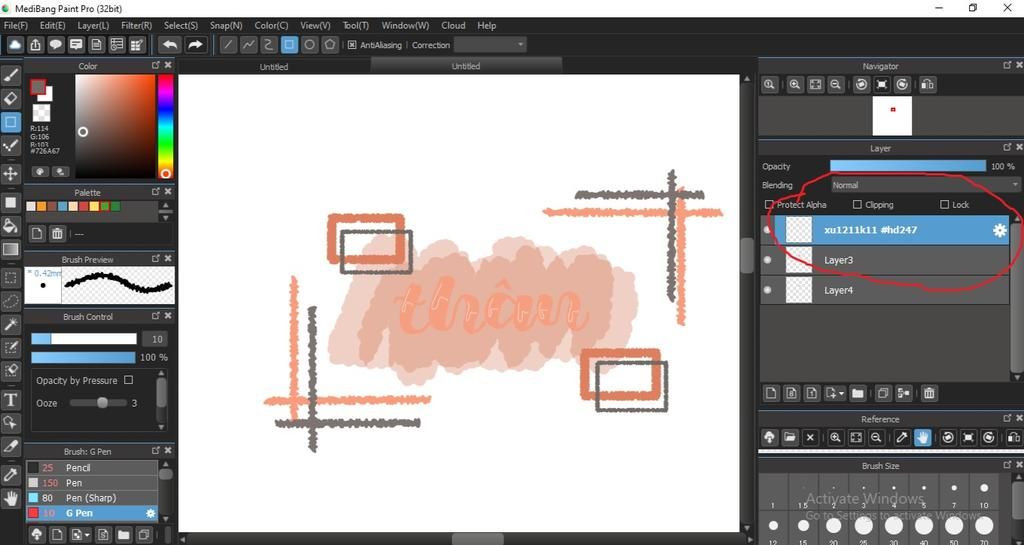The height and width of the screenshot is (545, 1024).
Task: Toggle the AntiAliasing checkbox
Action: (352, 45)
